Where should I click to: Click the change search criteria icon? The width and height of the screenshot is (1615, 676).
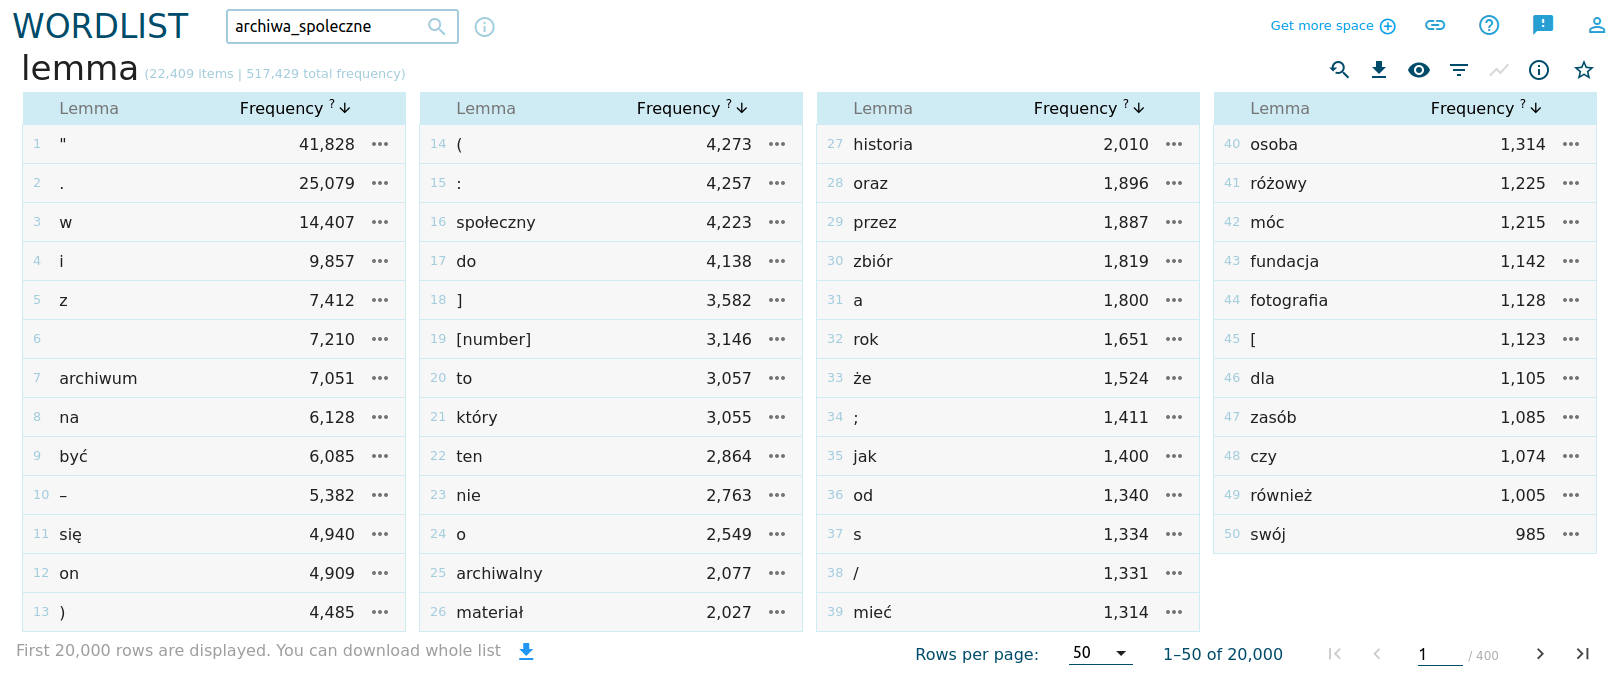(1339, 69)
